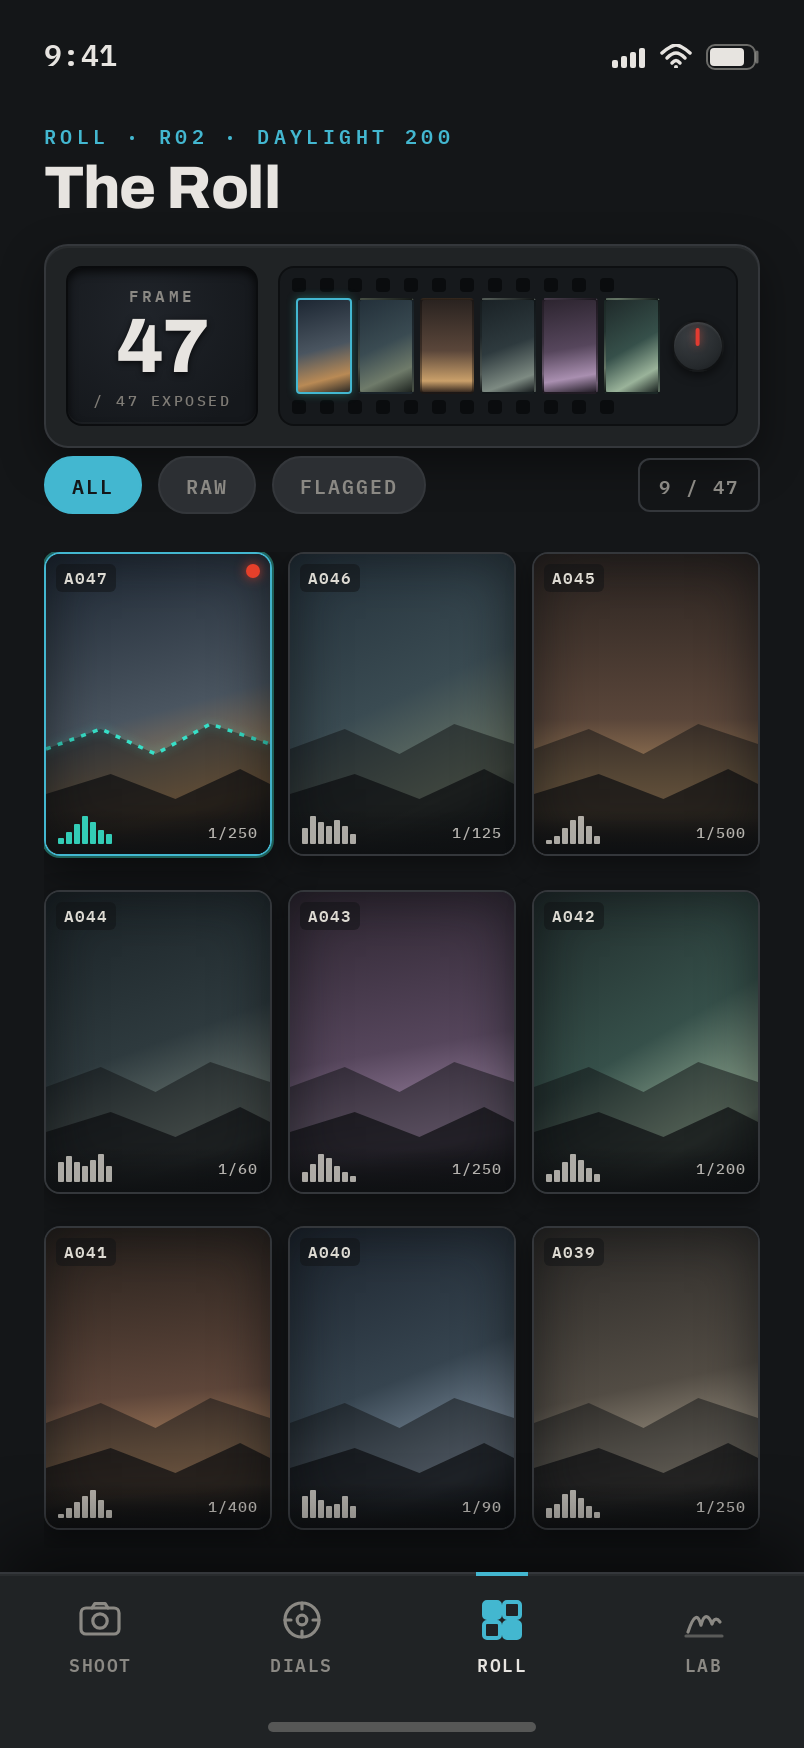This screenshot has height=1748, width=804.
Task: Tap the A043 frame label
Action: click(x=330, y=917)
